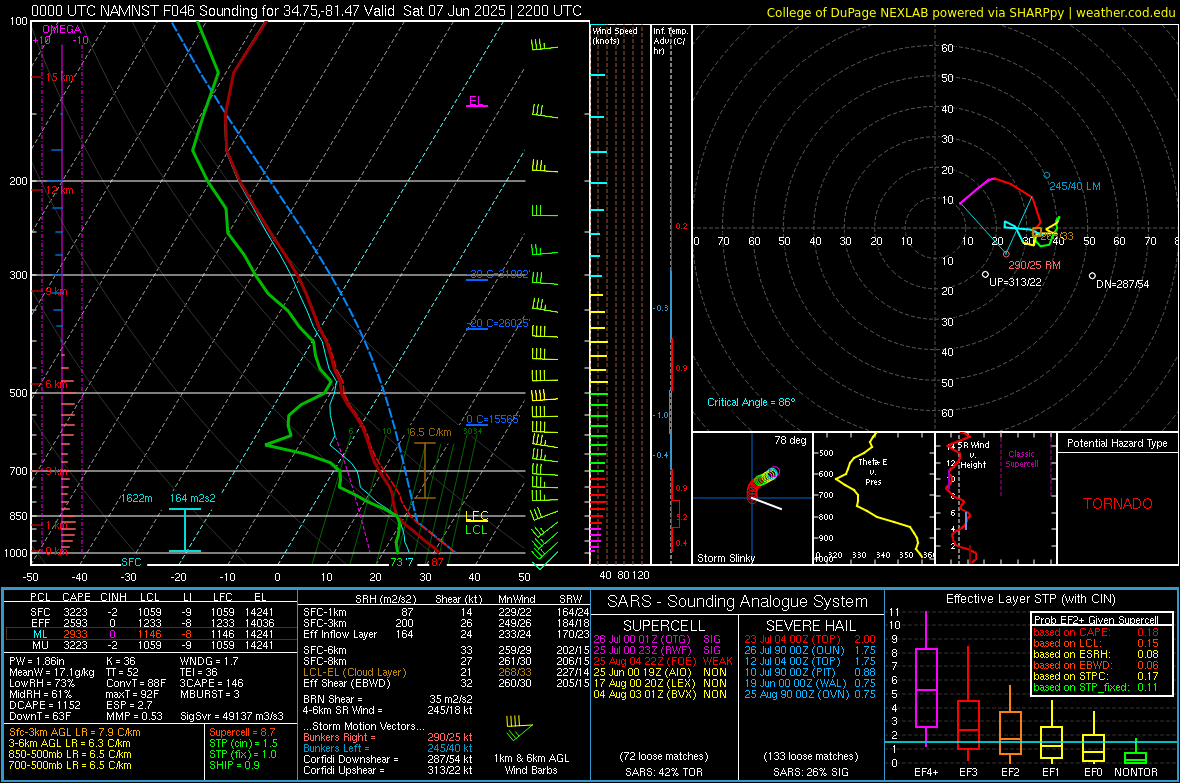Click the 25 Aug 04 22Z (FOE) WEAK analog
This screenshot has width=1180, height=783.
[x=663, y=661]
